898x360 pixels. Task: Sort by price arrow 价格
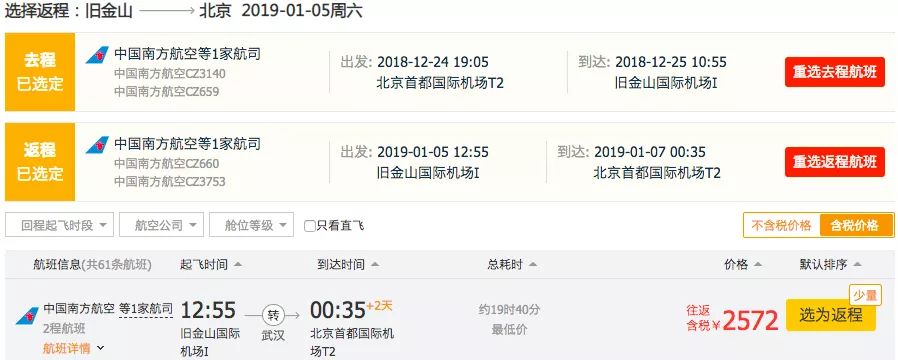758,264
